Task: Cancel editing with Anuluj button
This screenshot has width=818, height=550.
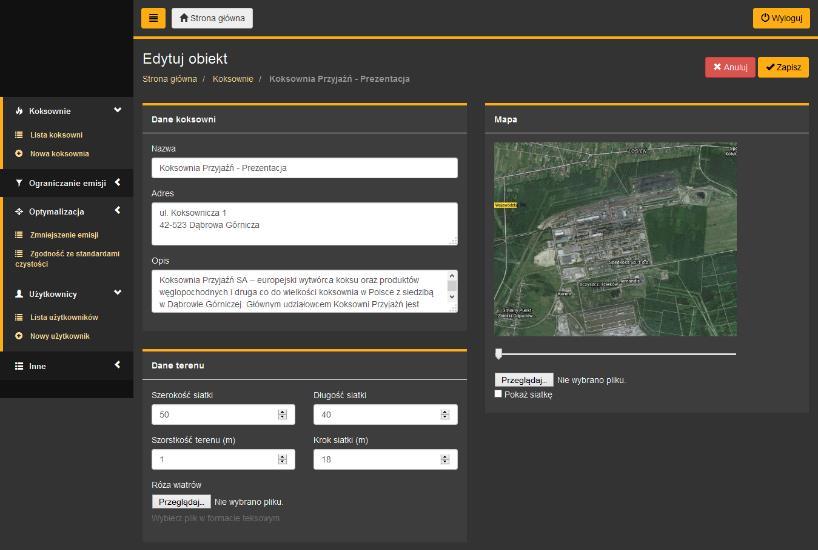Action: click(x=730, y=67)
